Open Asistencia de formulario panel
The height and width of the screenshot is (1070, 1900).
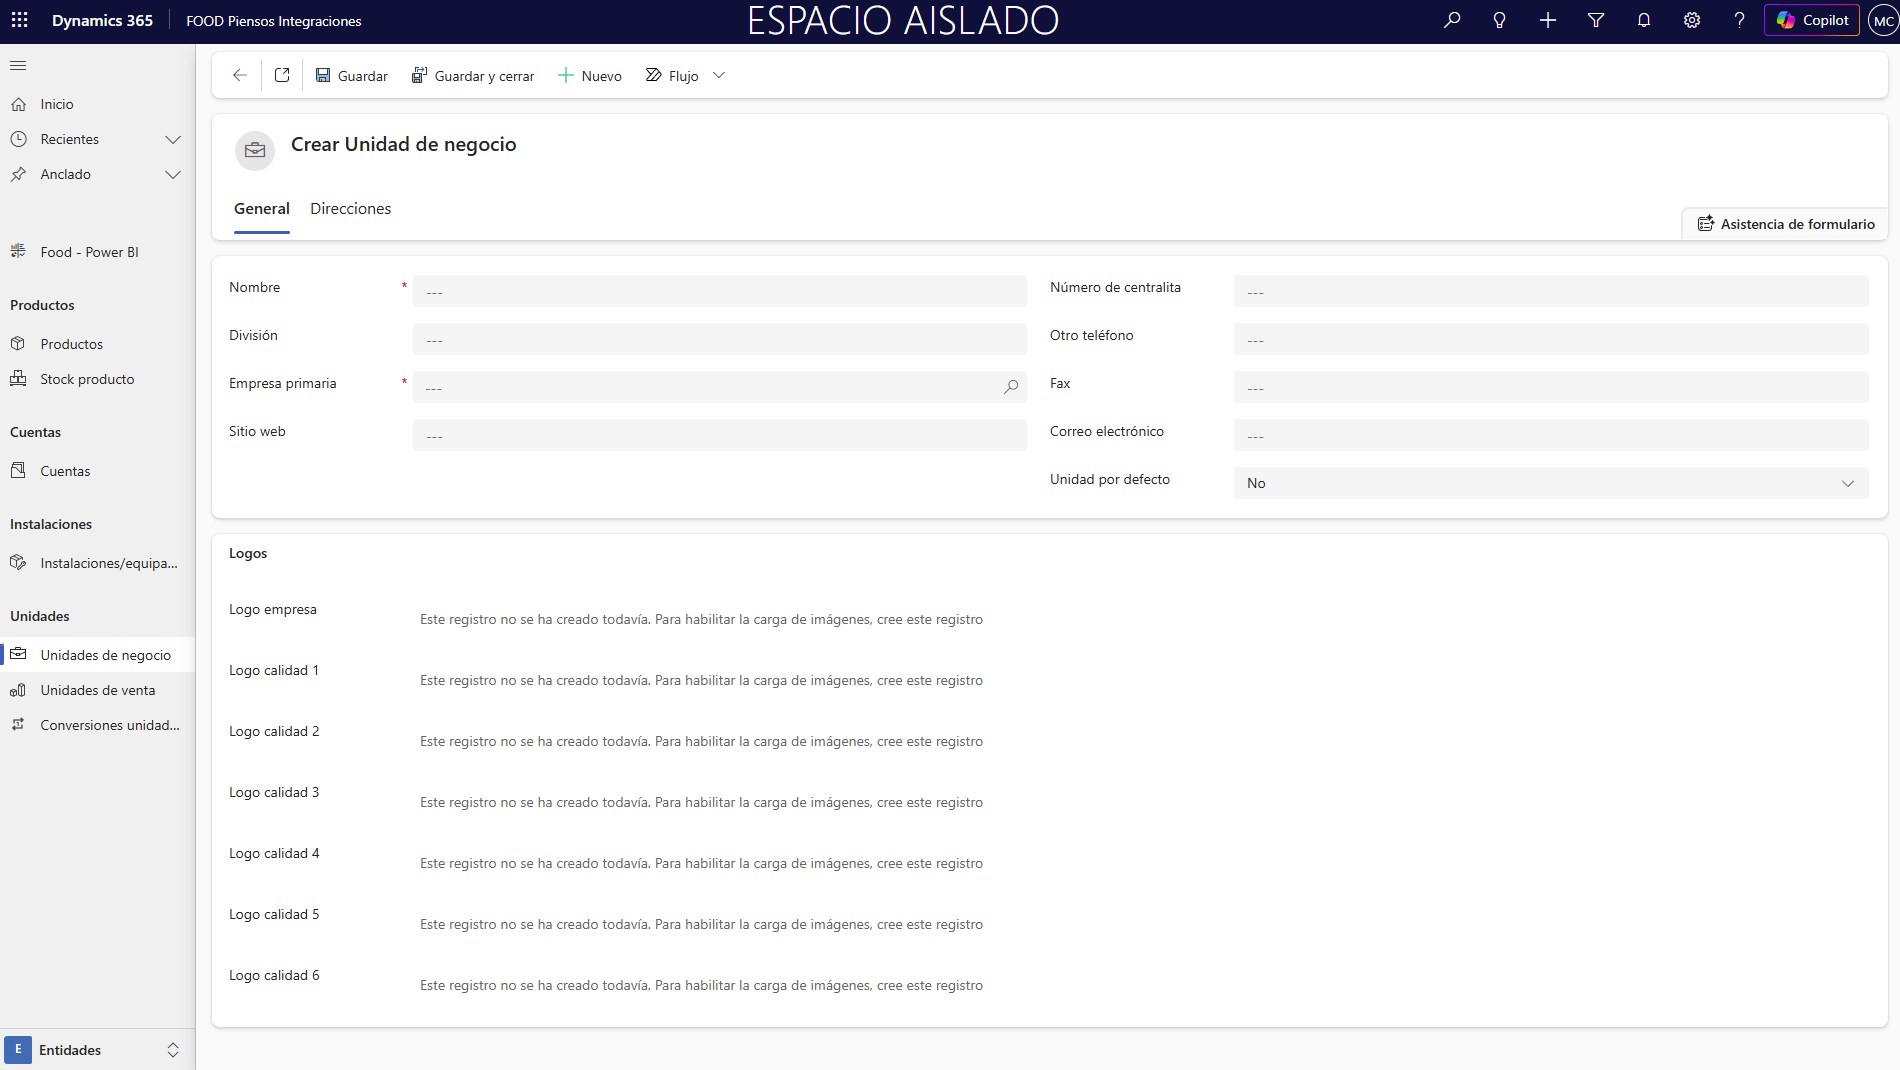1786,224
